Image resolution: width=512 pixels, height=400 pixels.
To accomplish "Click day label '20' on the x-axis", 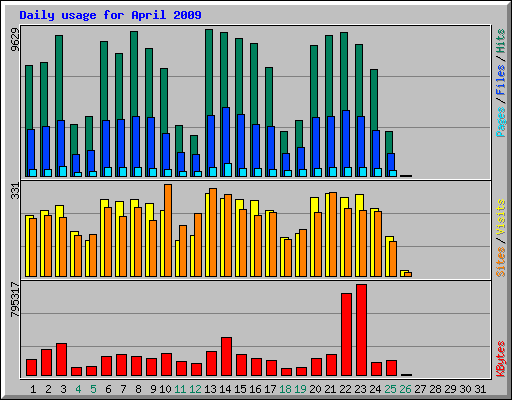I will click(x=316, y=389).
